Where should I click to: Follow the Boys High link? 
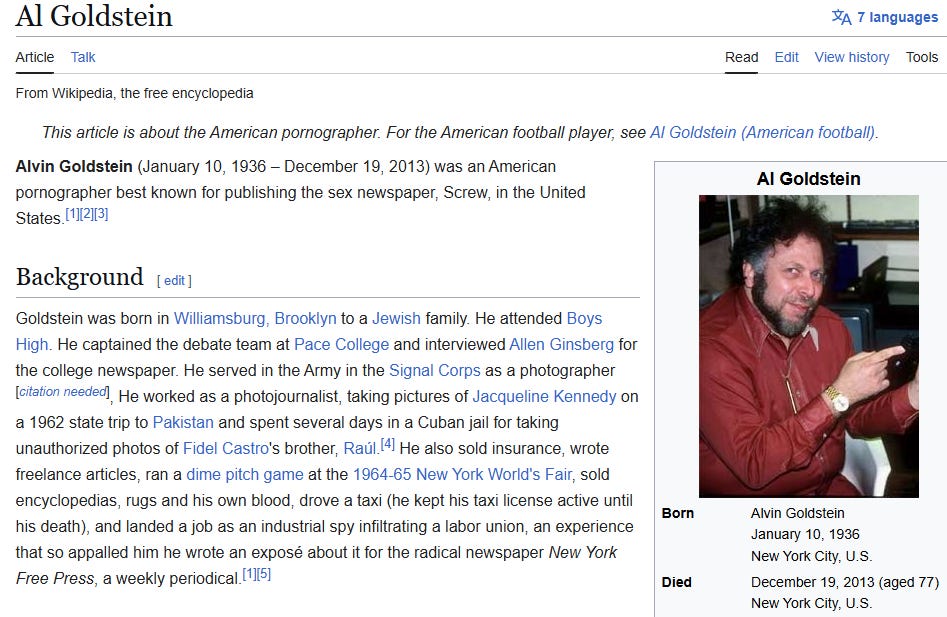pyautogui.click(x=584, y=318)
